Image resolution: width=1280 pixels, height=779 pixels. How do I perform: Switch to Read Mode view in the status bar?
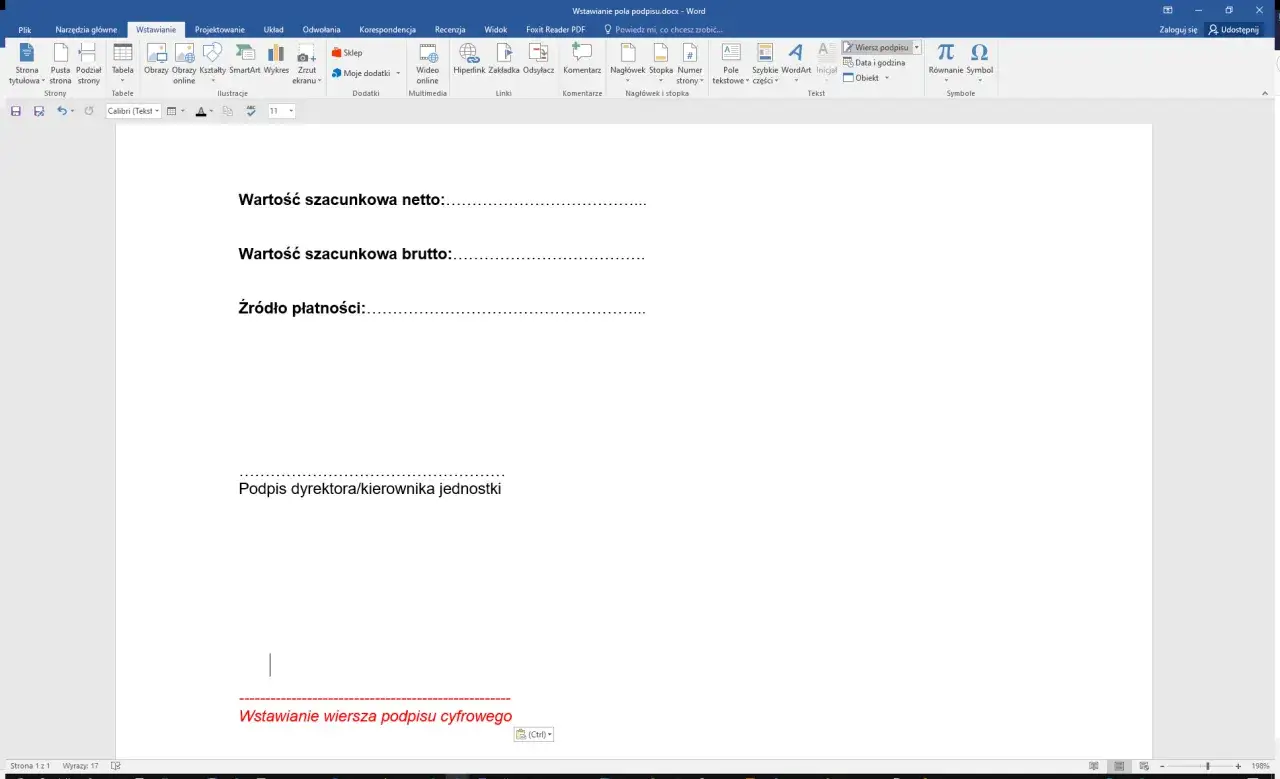[1094, 766]
